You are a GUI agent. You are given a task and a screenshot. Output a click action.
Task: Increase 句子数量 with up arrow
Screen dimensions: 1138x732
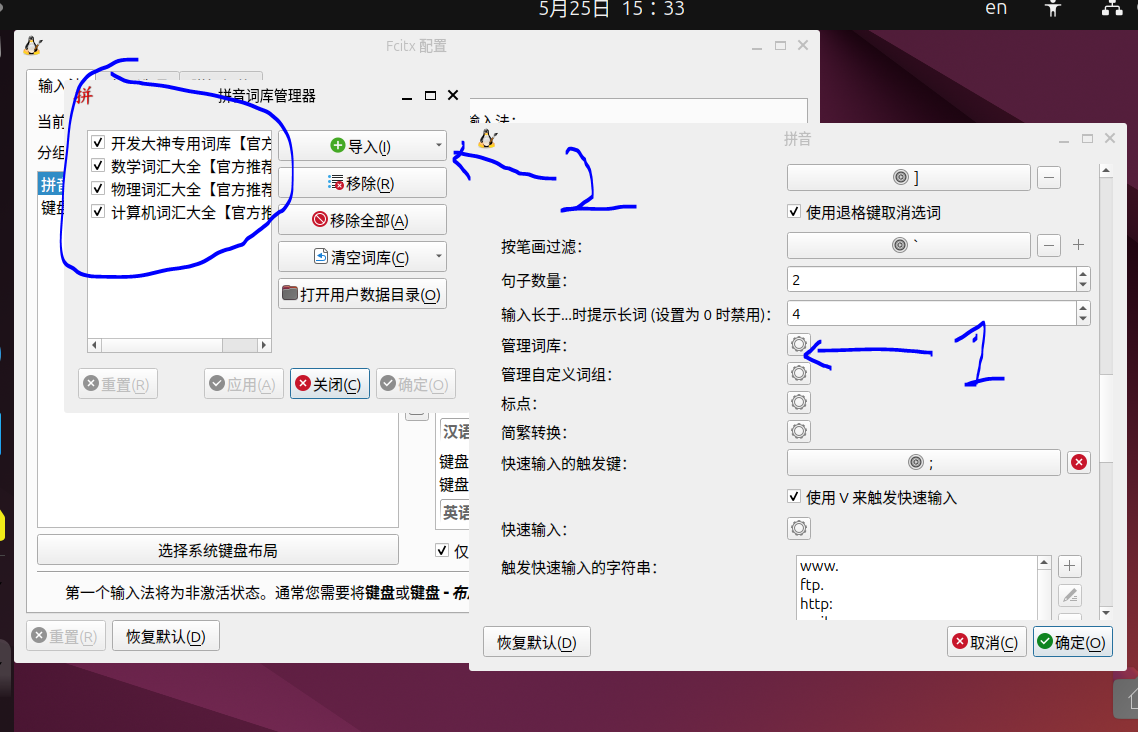click(1083, 274)
